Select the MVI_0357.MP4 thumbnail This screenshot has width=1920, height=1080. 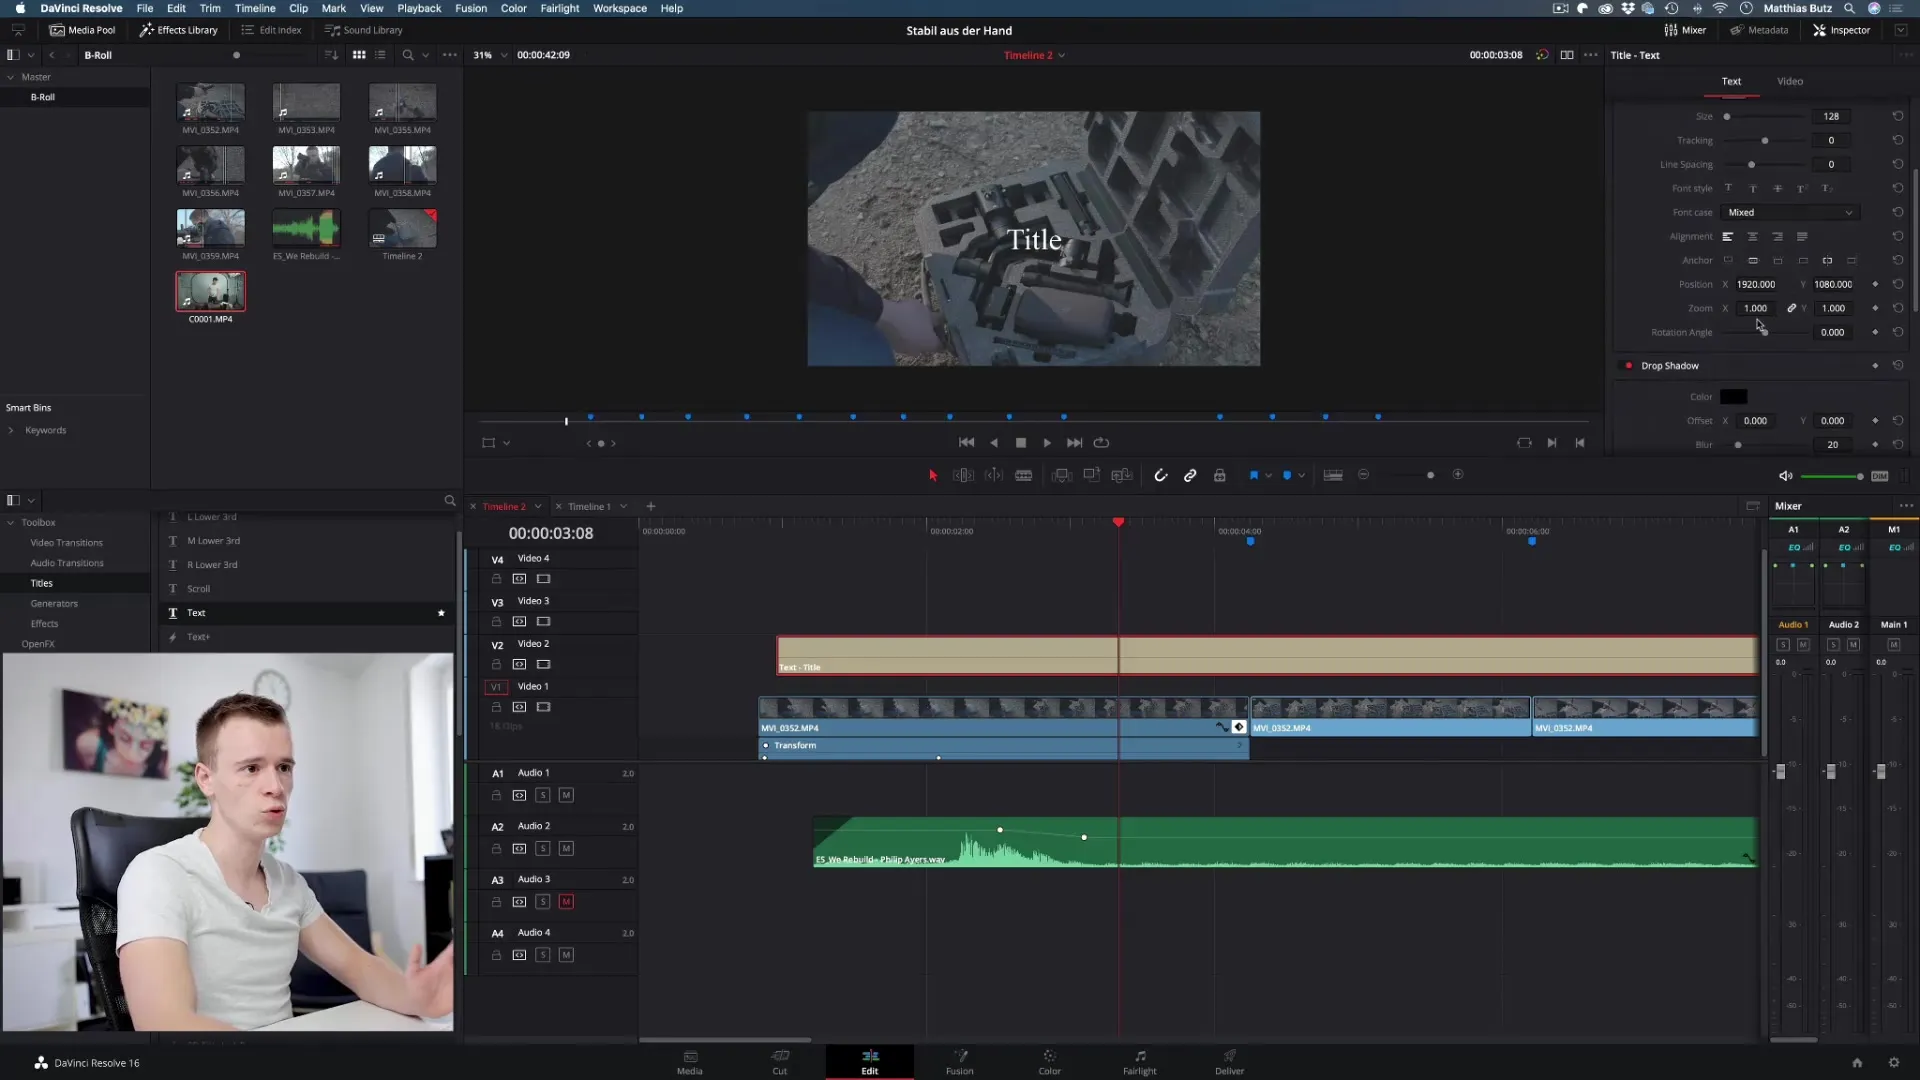(306, 165)
